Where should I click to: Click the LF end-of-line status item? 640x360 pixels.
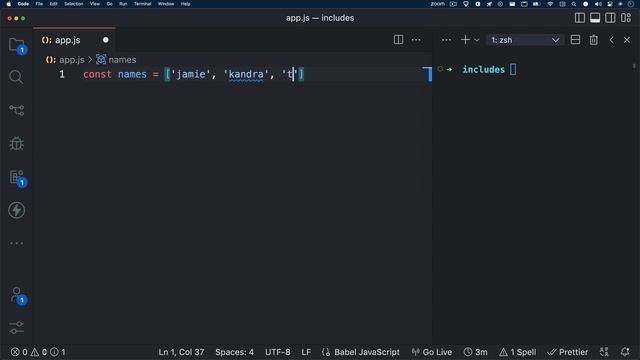pyautogui.click(x=306, y=352)
